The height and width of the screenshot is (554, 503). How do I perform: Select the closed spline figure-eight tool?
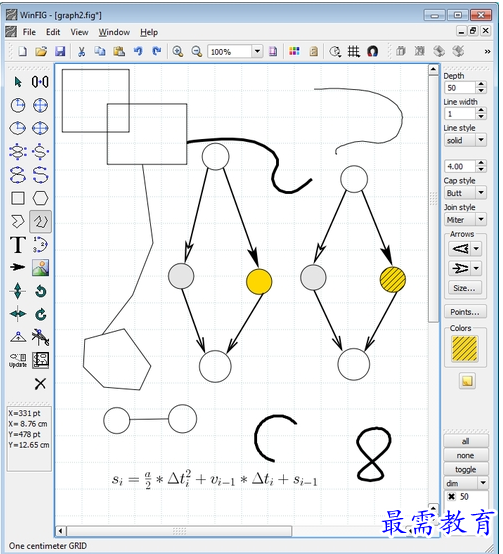click(18, 175)
